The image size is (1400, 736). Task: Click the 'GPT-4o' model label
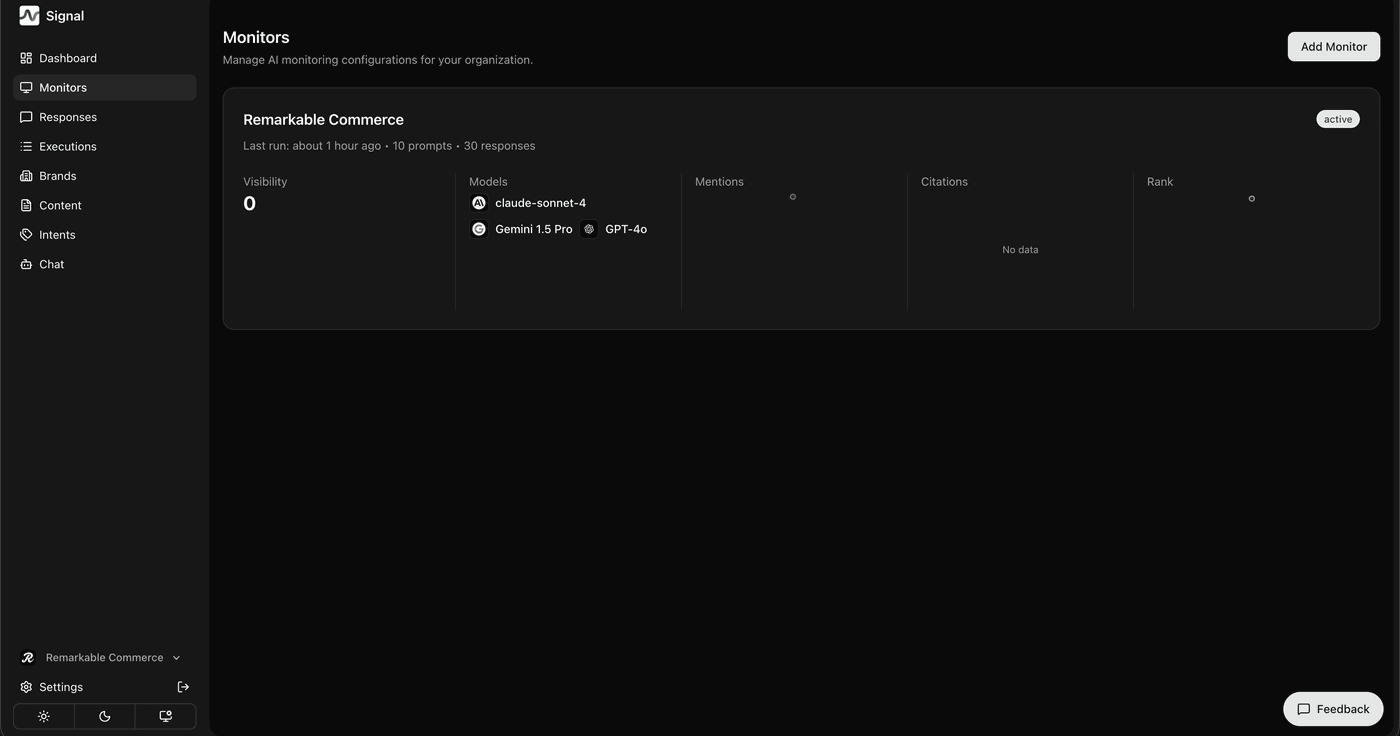(626, 229)
